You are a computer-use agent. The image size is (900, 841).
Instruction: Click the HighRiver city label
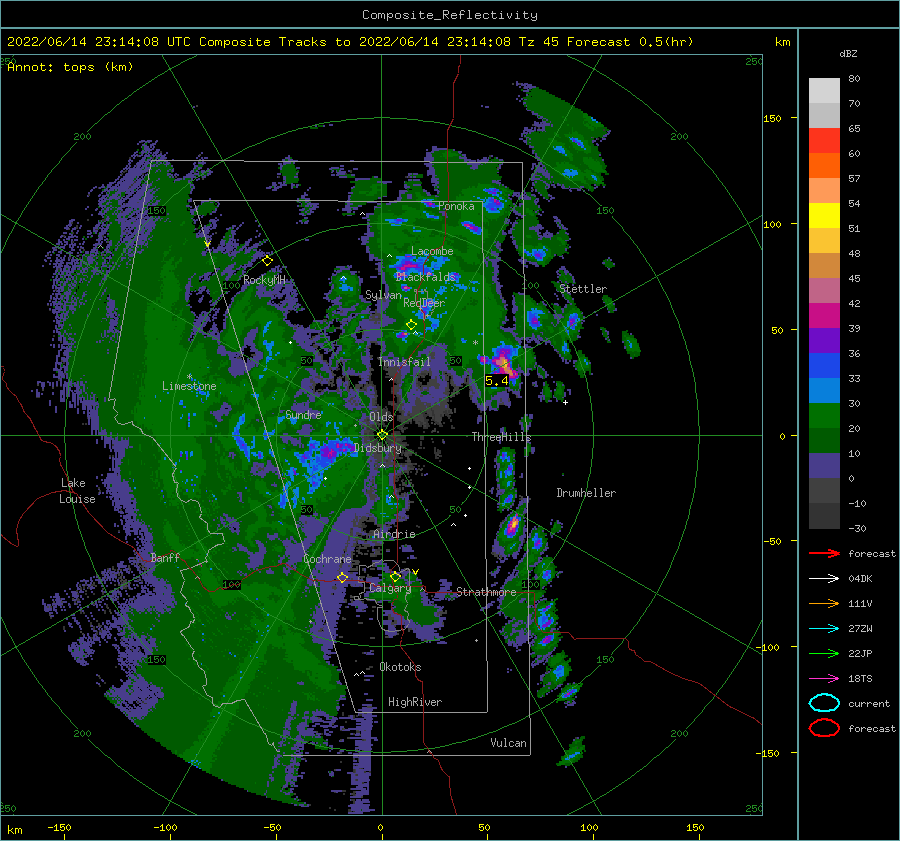click(x=414, y=702)
